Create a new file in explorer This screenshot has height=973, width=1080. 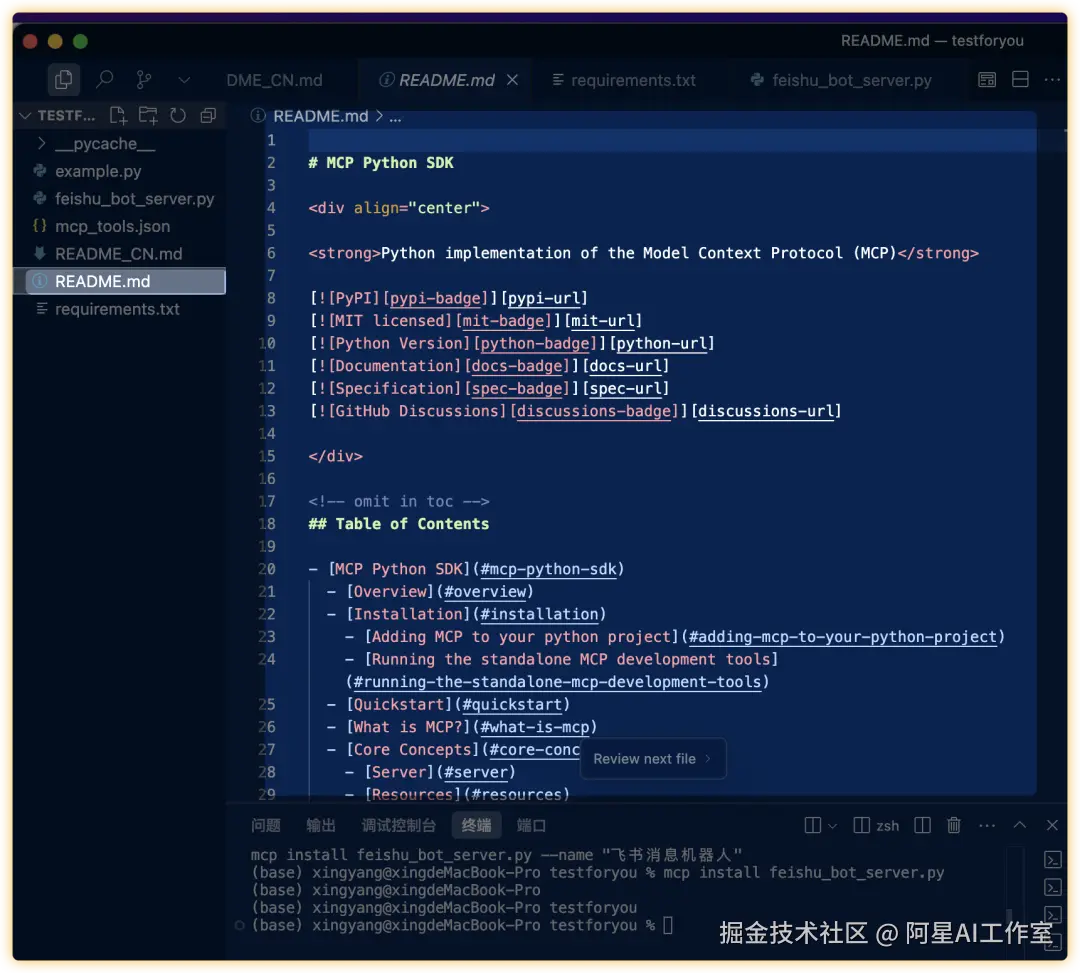coord(118,116)
